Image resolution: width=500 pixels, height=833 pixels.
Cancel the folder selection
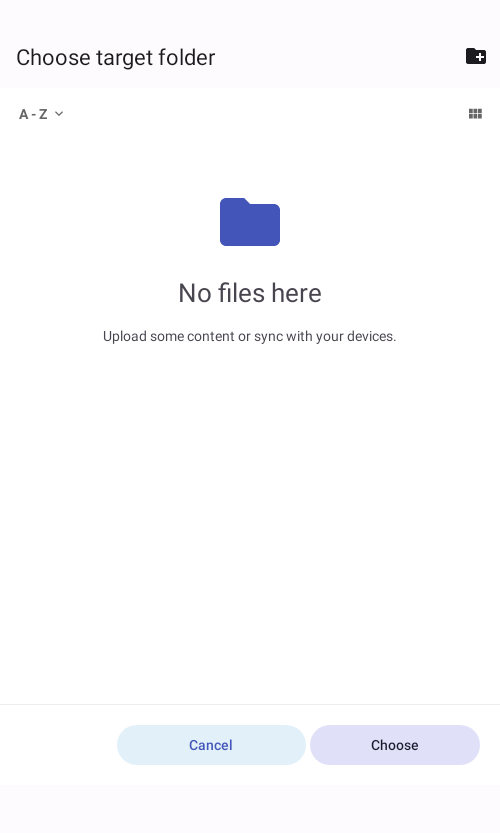(x=211, y=745)
